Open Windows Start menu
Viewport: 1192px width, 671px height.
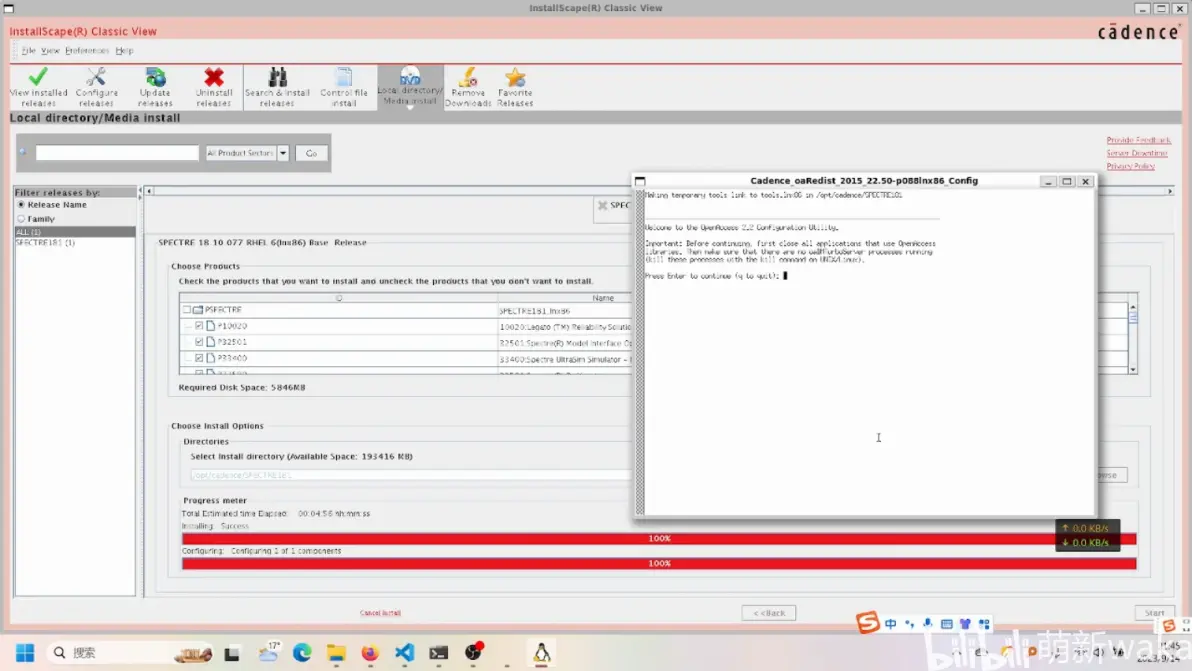point(25,653)
